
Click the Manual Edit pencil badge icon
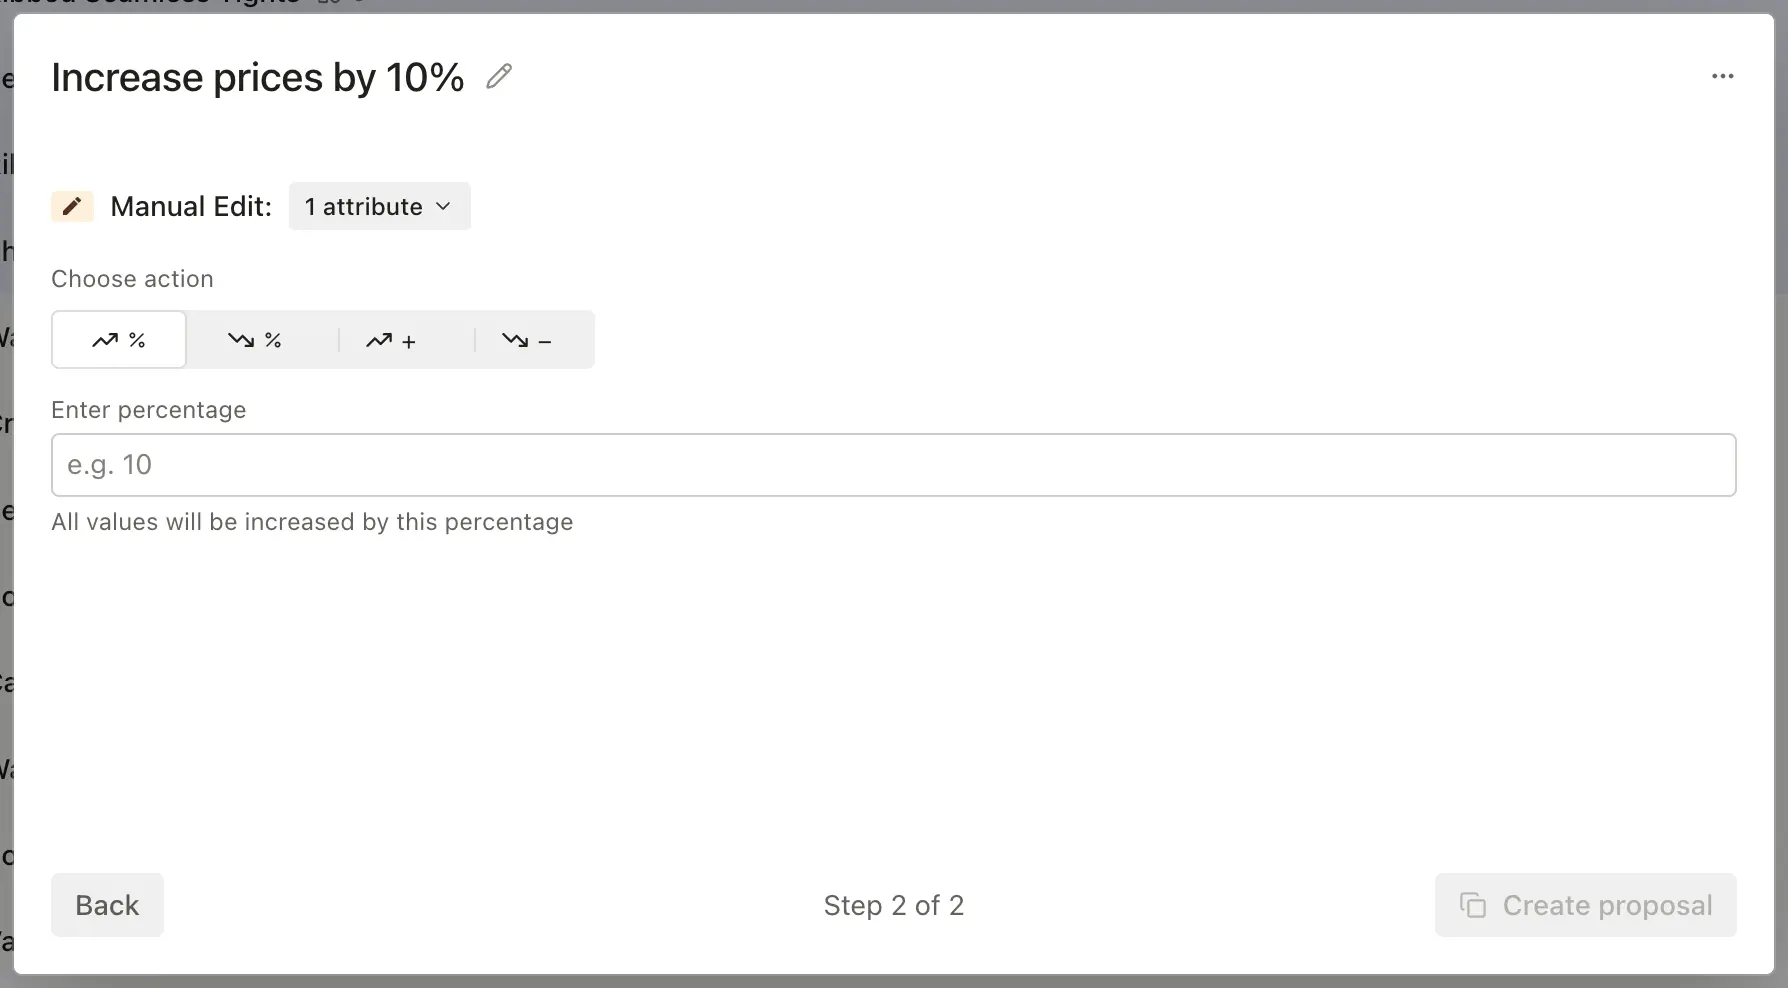coord(71,206)
